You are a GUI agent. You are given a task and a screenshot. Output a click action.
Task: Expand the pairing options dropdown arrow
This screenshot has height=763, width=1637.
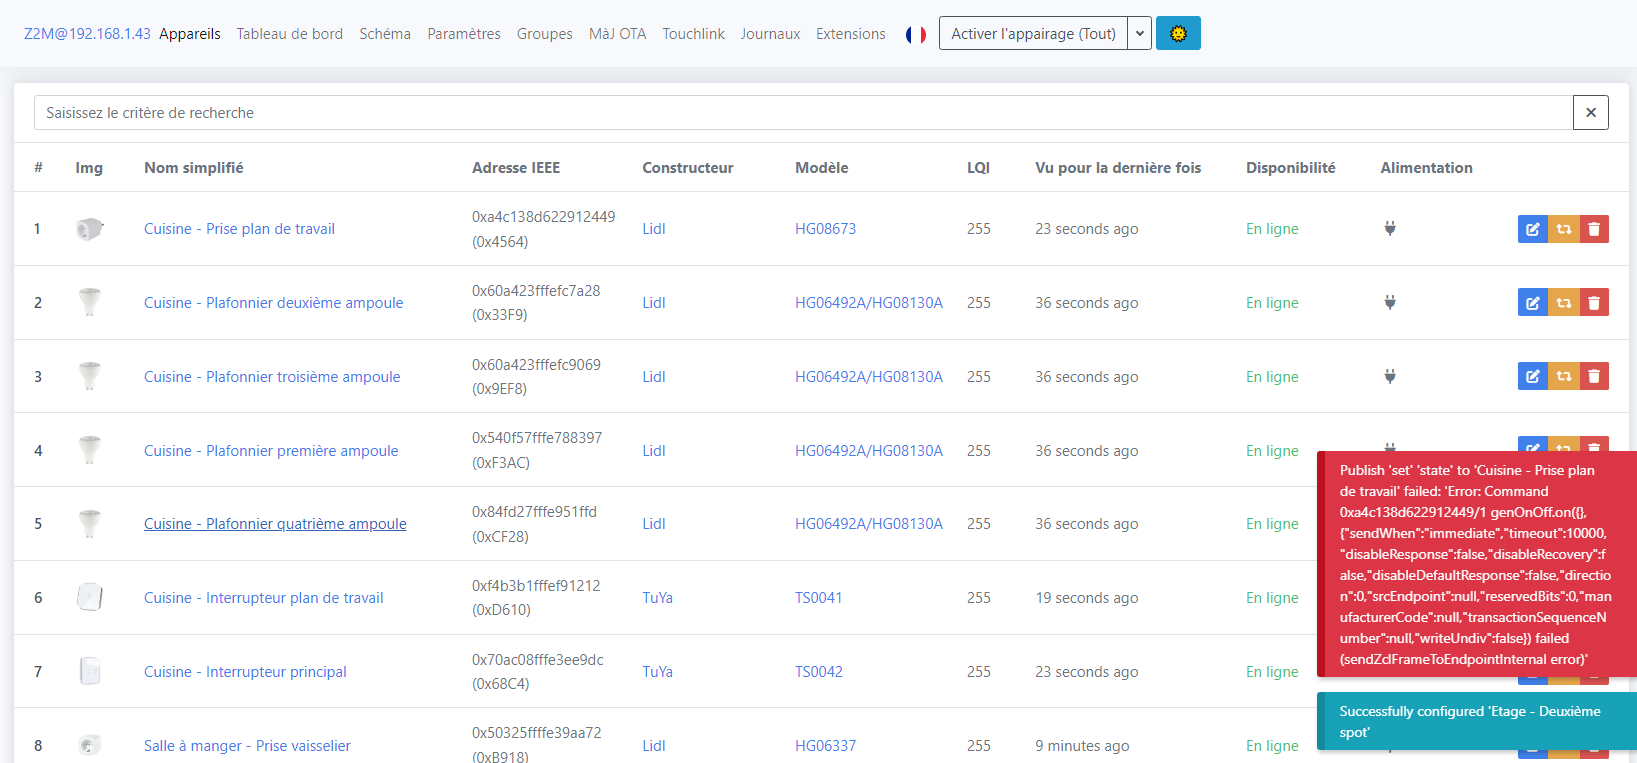pos(1139,33)
